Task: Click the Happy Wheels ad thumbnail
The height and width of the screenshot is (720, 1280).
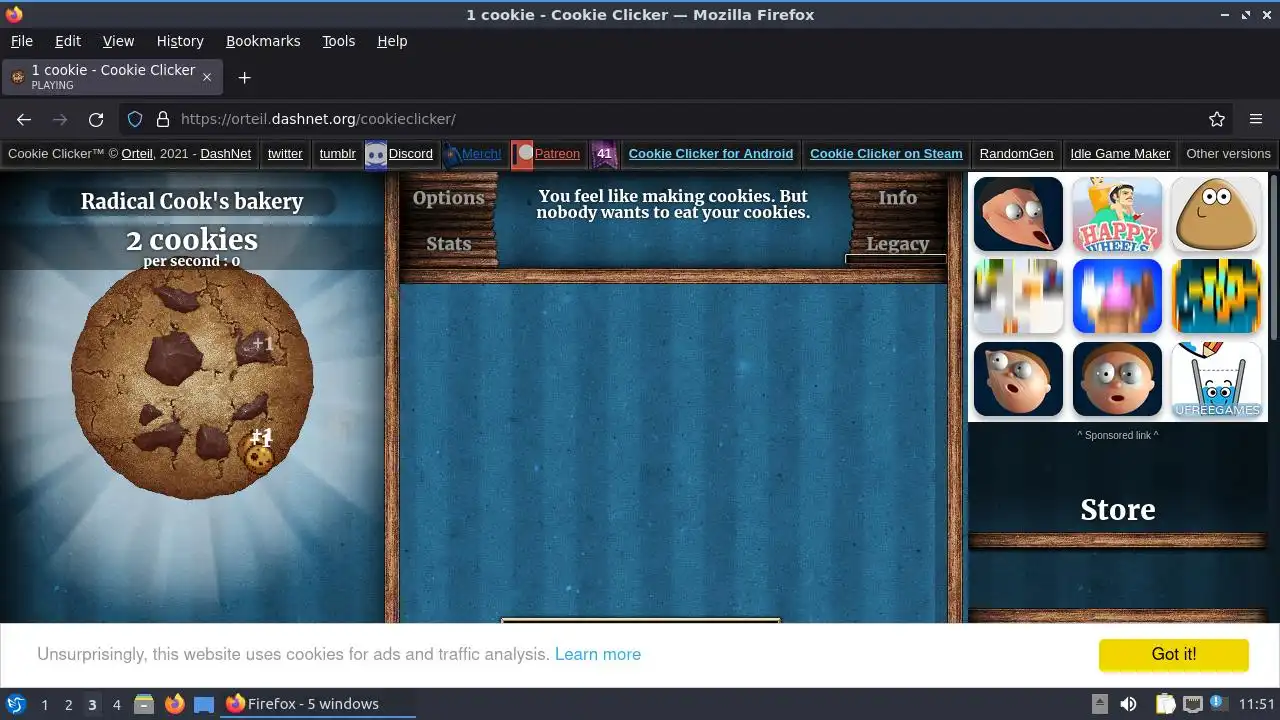Action: 1117,214
